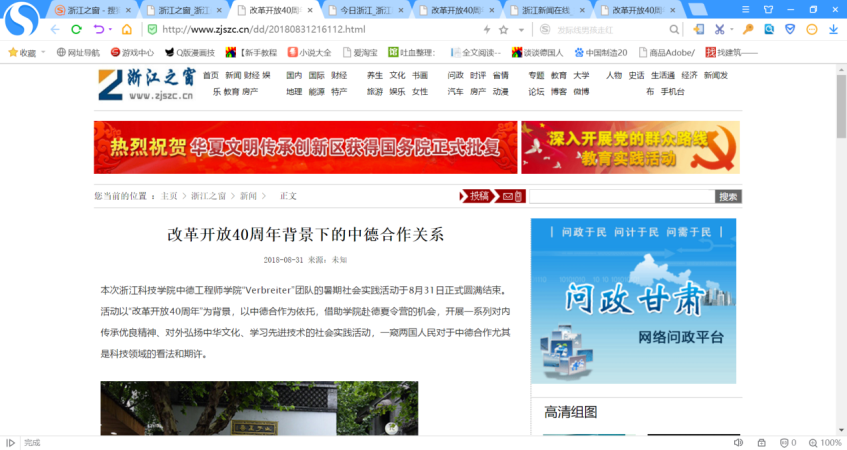847x450 pixels.
Task: Go to the browser home page icon
Action: click(127, 30)
